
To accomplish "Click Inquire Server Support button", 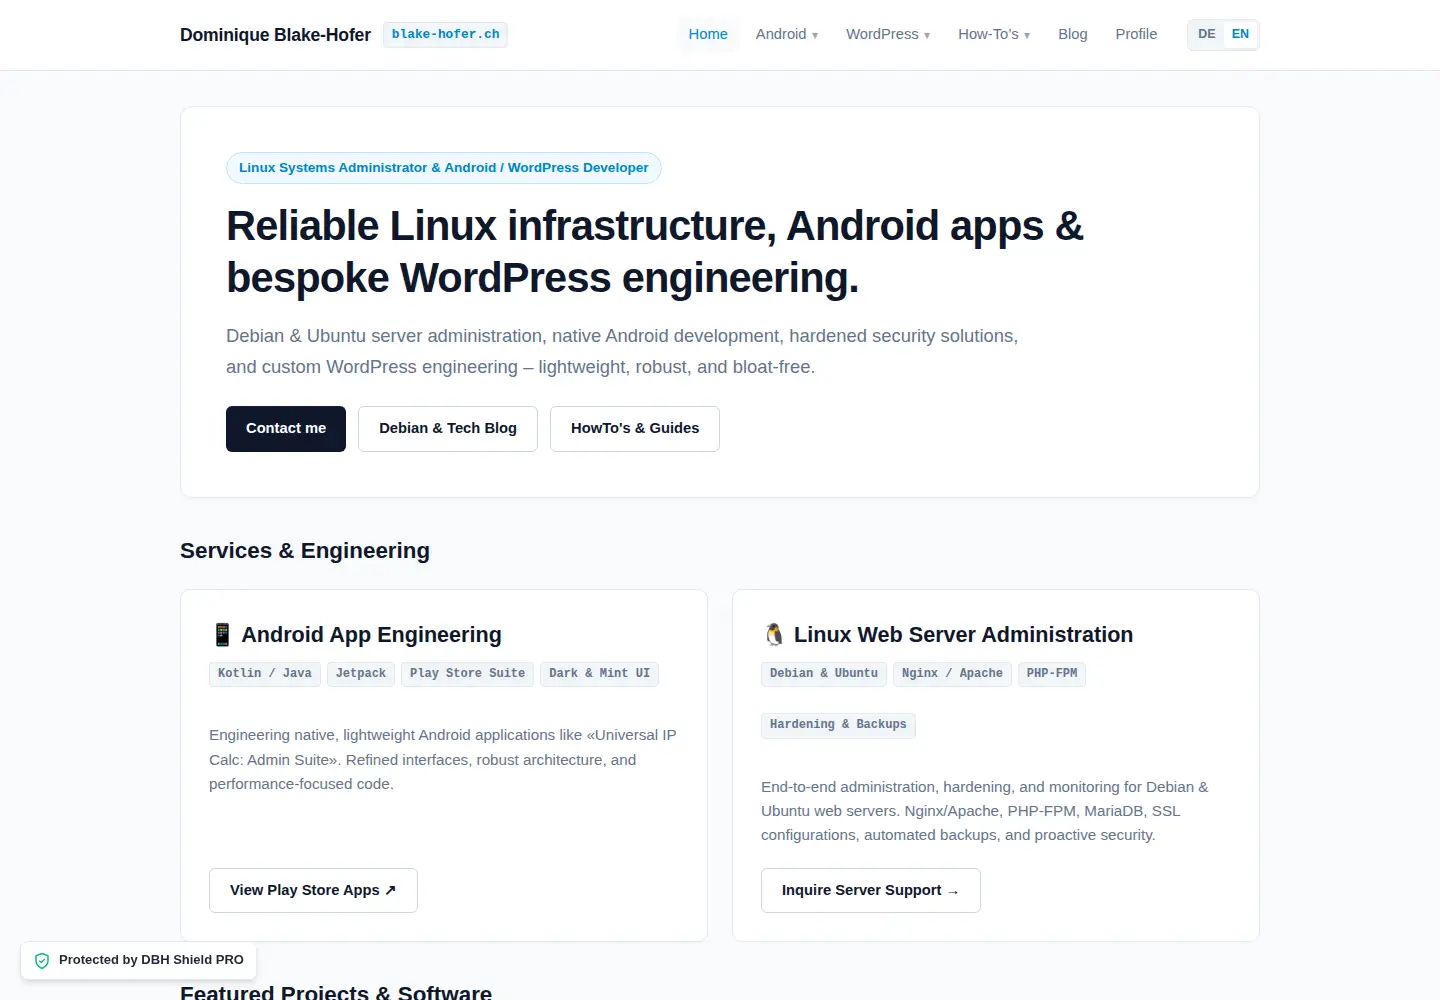I will [x=871, y=891].
